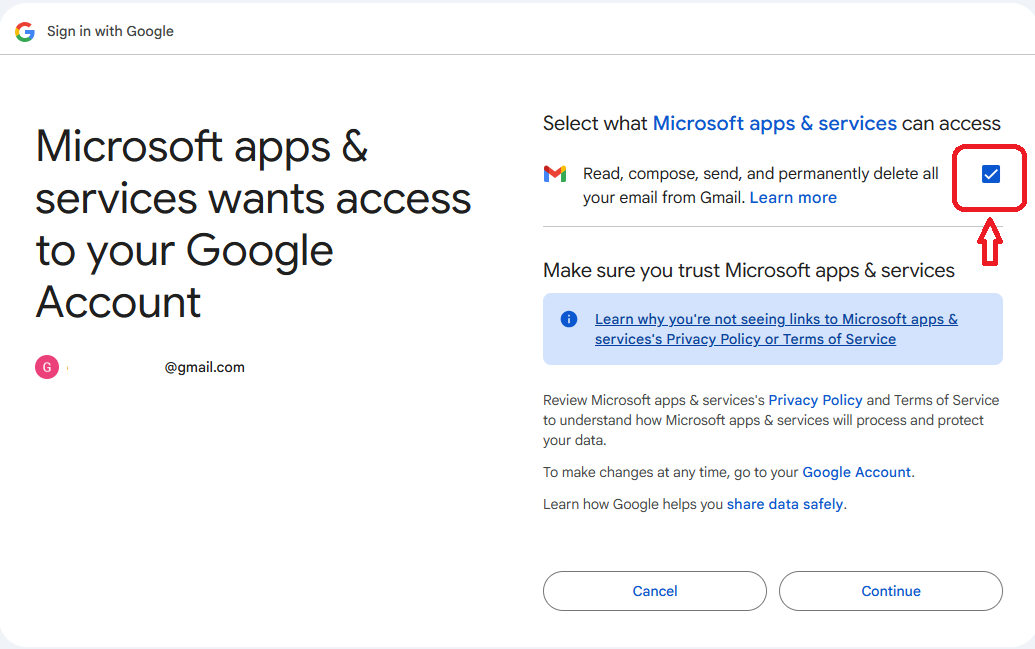Click the Google logo icon
This screenshot has height=649, width=1035.
25,31
